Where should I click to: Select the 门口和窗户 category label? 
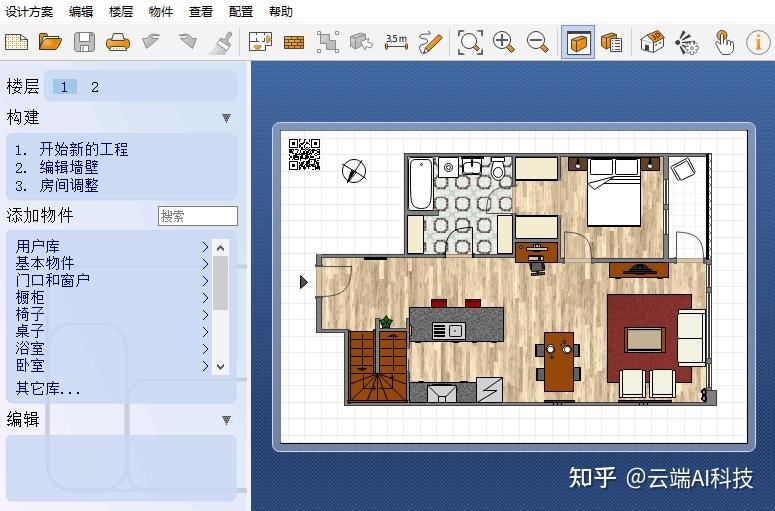52,280
